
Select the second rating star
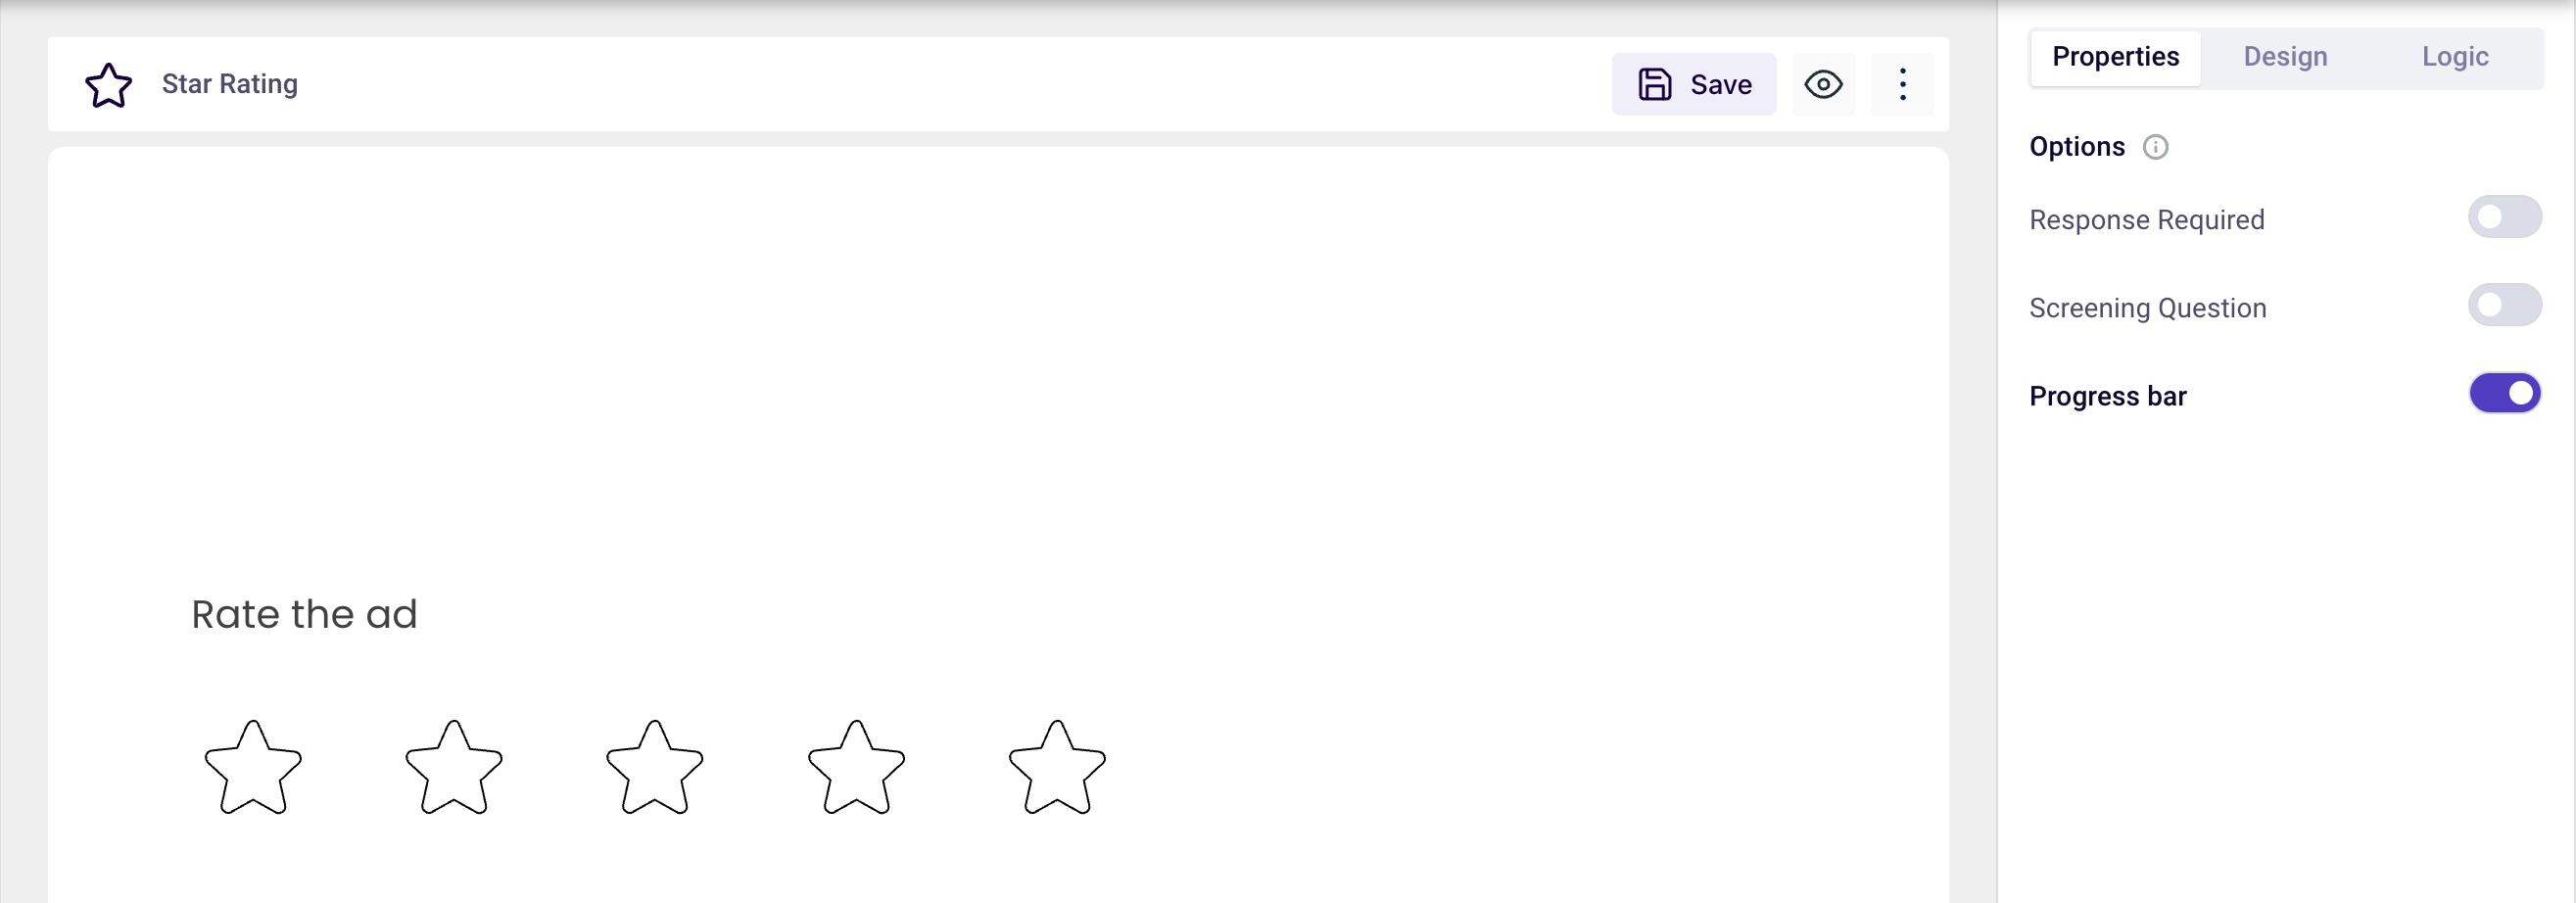[454, 768]
